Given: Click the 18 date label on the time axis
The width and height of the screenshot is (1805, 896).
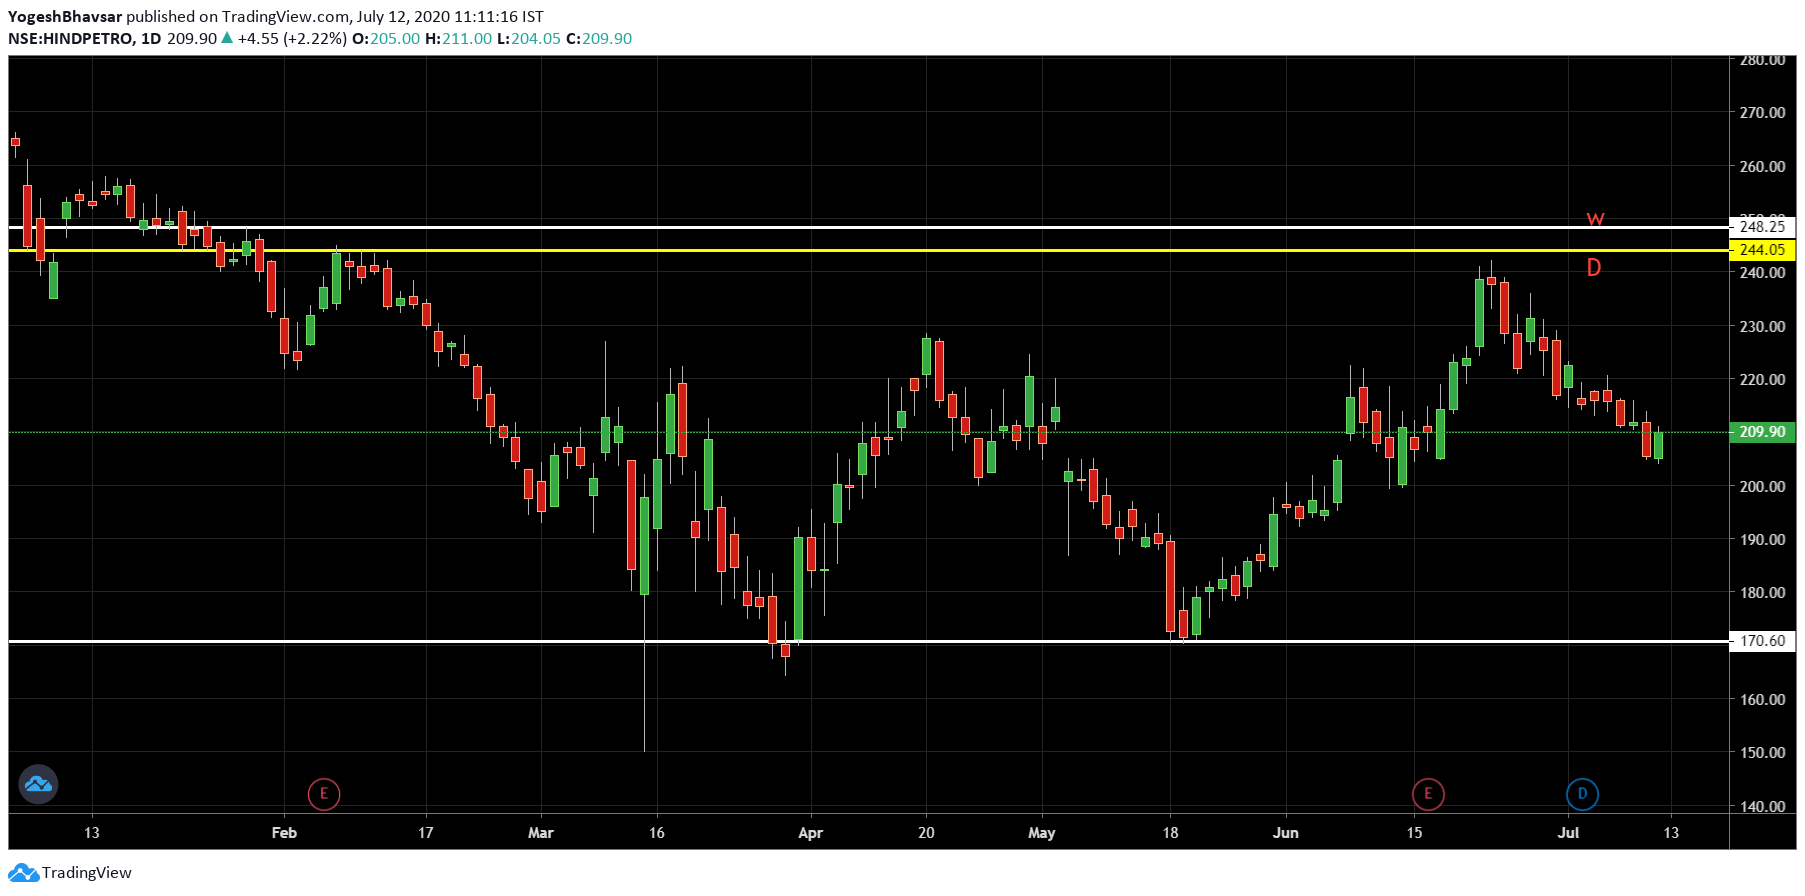Looking at the screenshot, I should (1170, 832).
